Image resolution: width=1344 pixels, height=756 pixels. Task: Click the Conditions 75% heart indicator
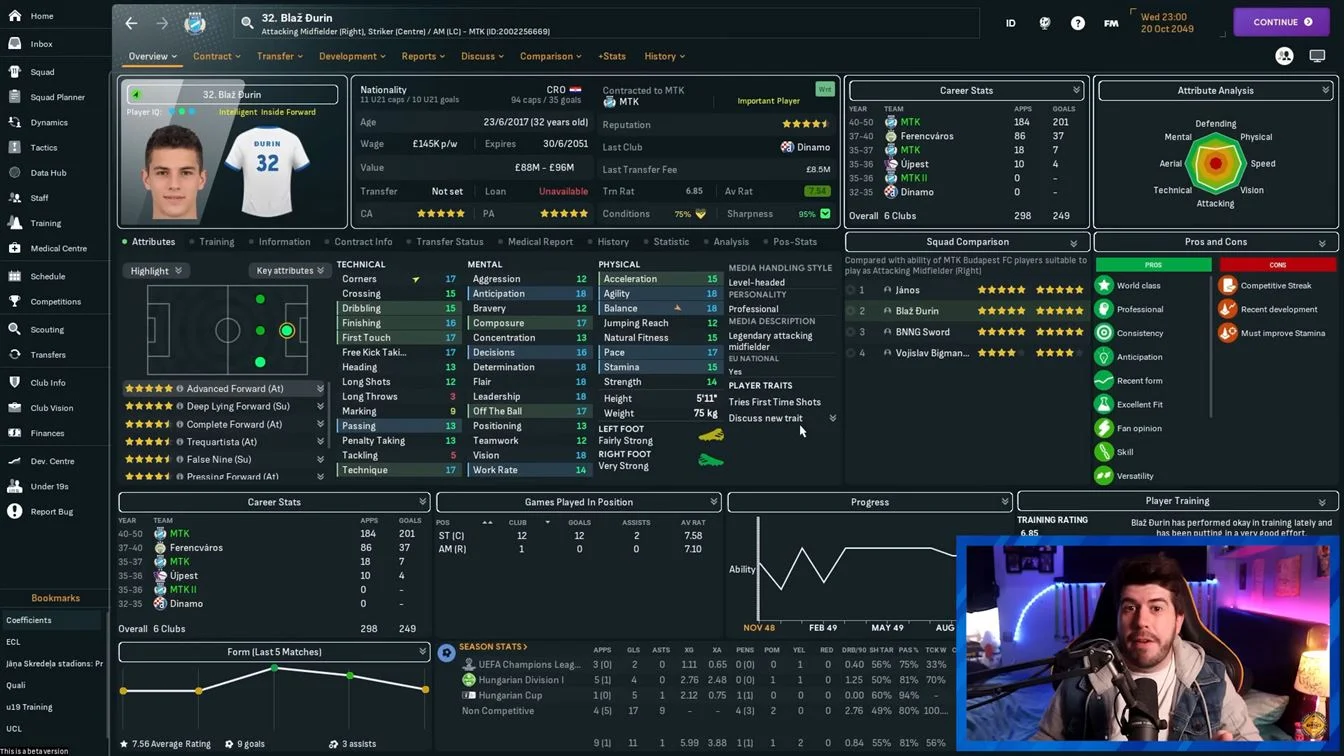click(x=700, y=214)
